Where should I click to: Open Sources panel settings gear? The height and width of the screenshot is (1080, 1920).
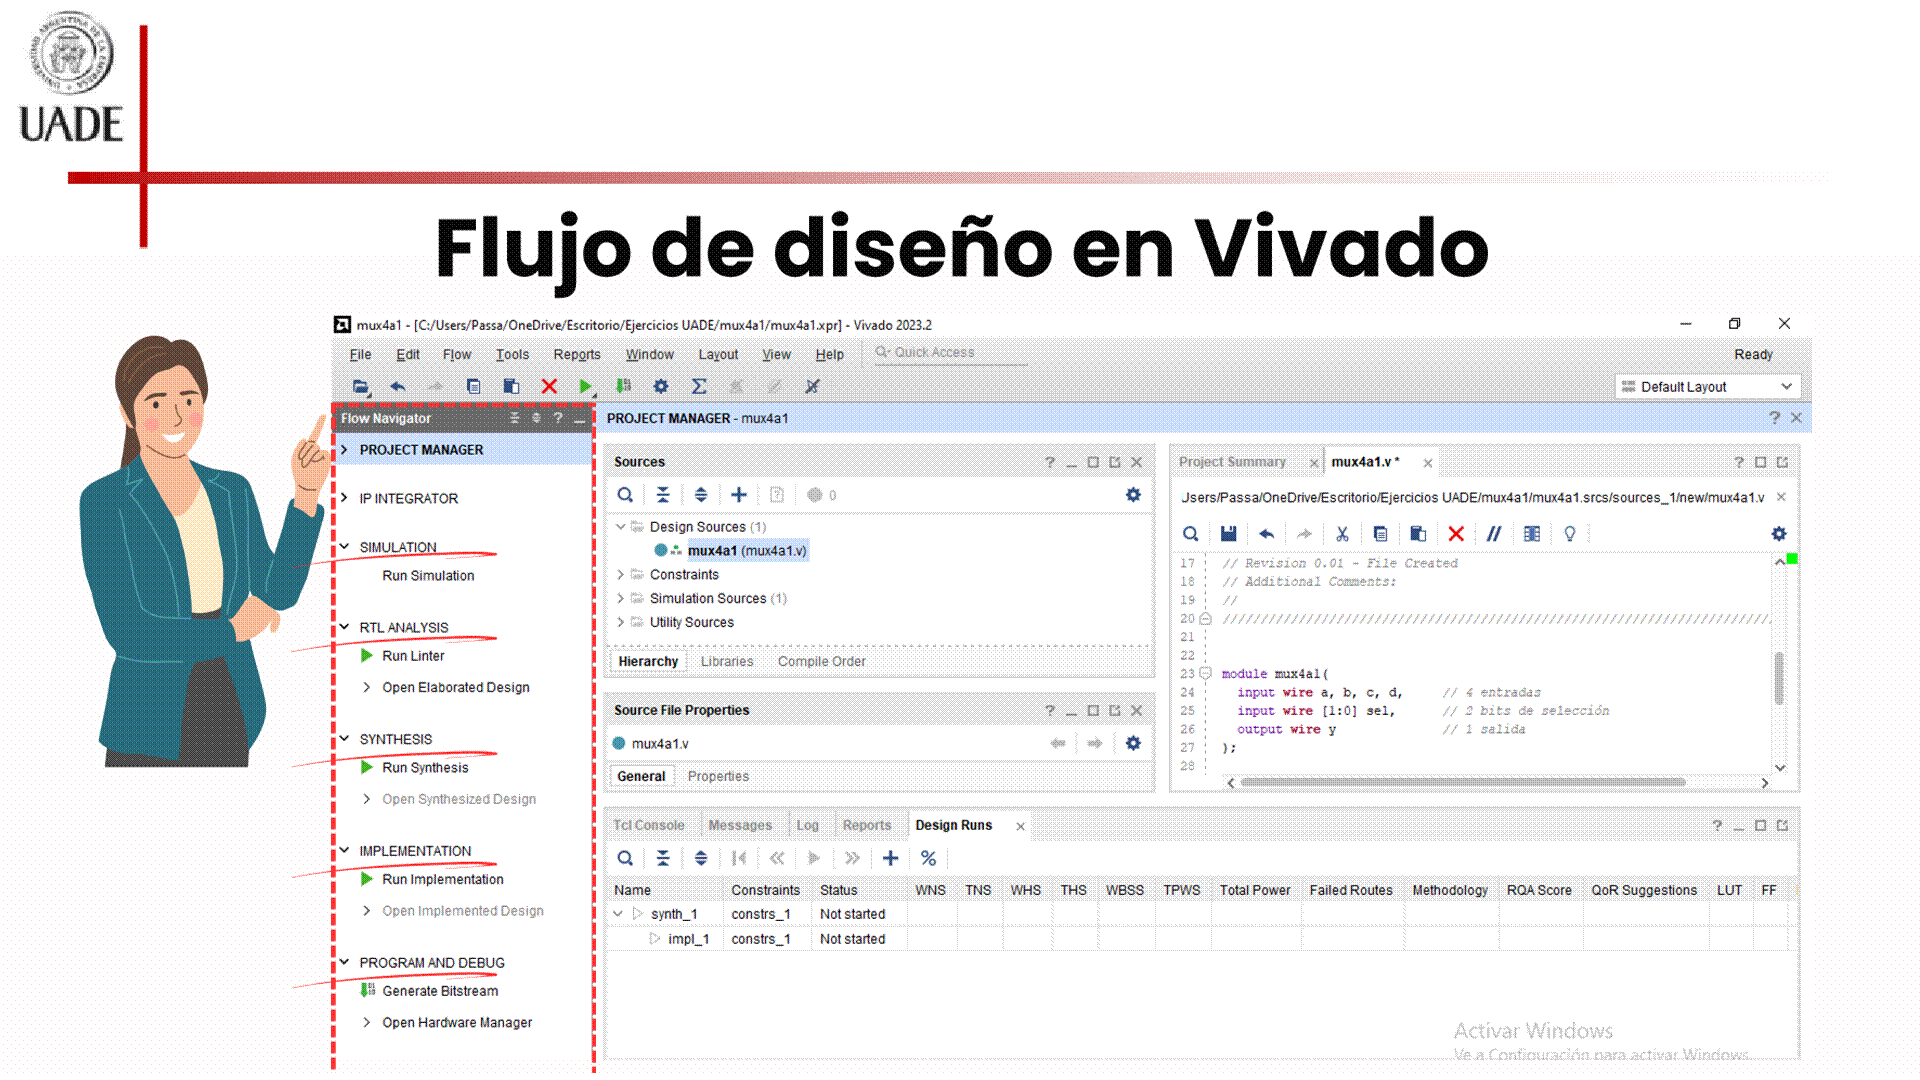(x=1133, y=495)
